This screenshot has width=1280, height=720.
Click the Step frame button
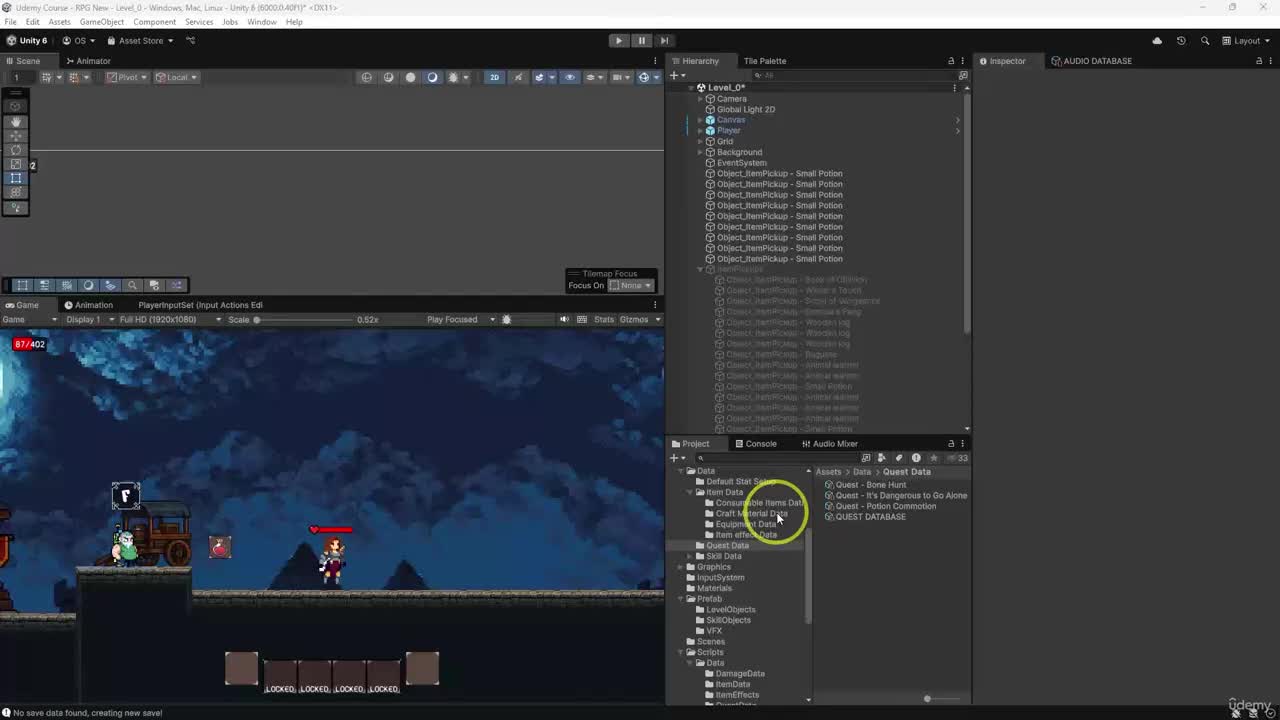point(664,41)
